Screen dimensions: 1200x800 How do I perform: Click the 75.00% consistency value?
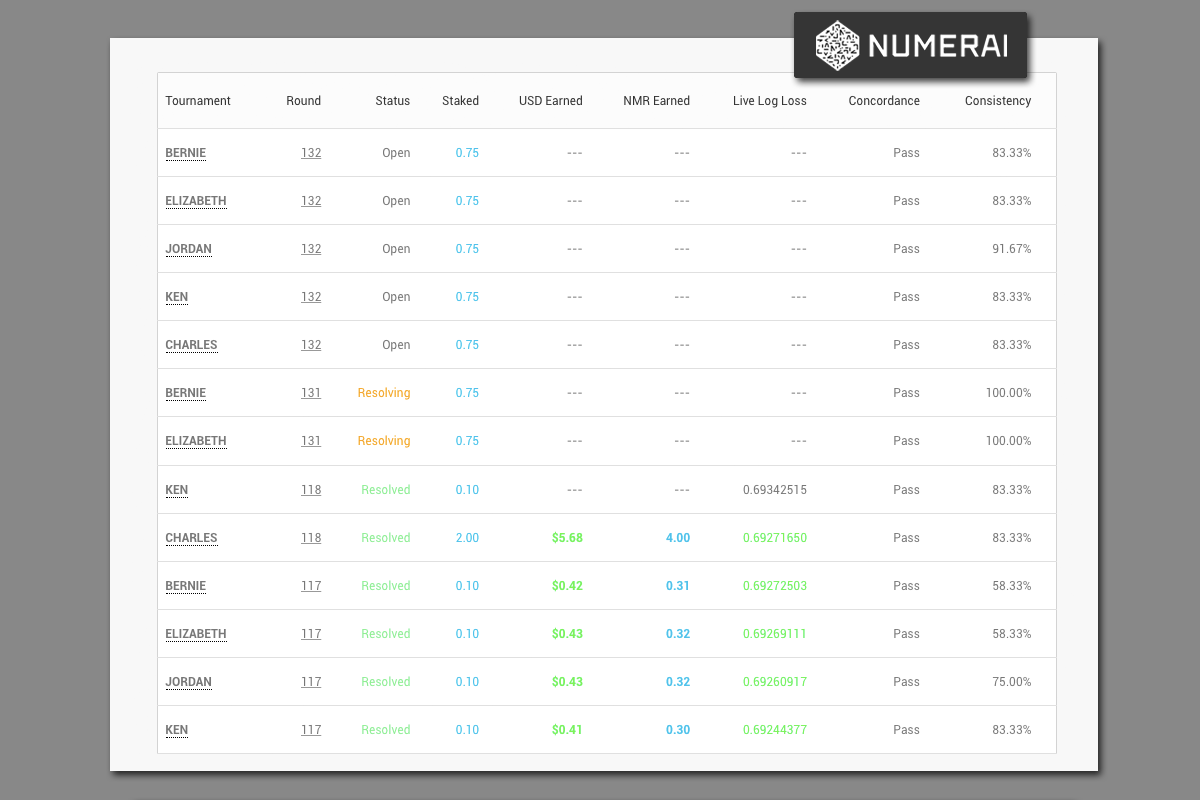pos(1012,682)
